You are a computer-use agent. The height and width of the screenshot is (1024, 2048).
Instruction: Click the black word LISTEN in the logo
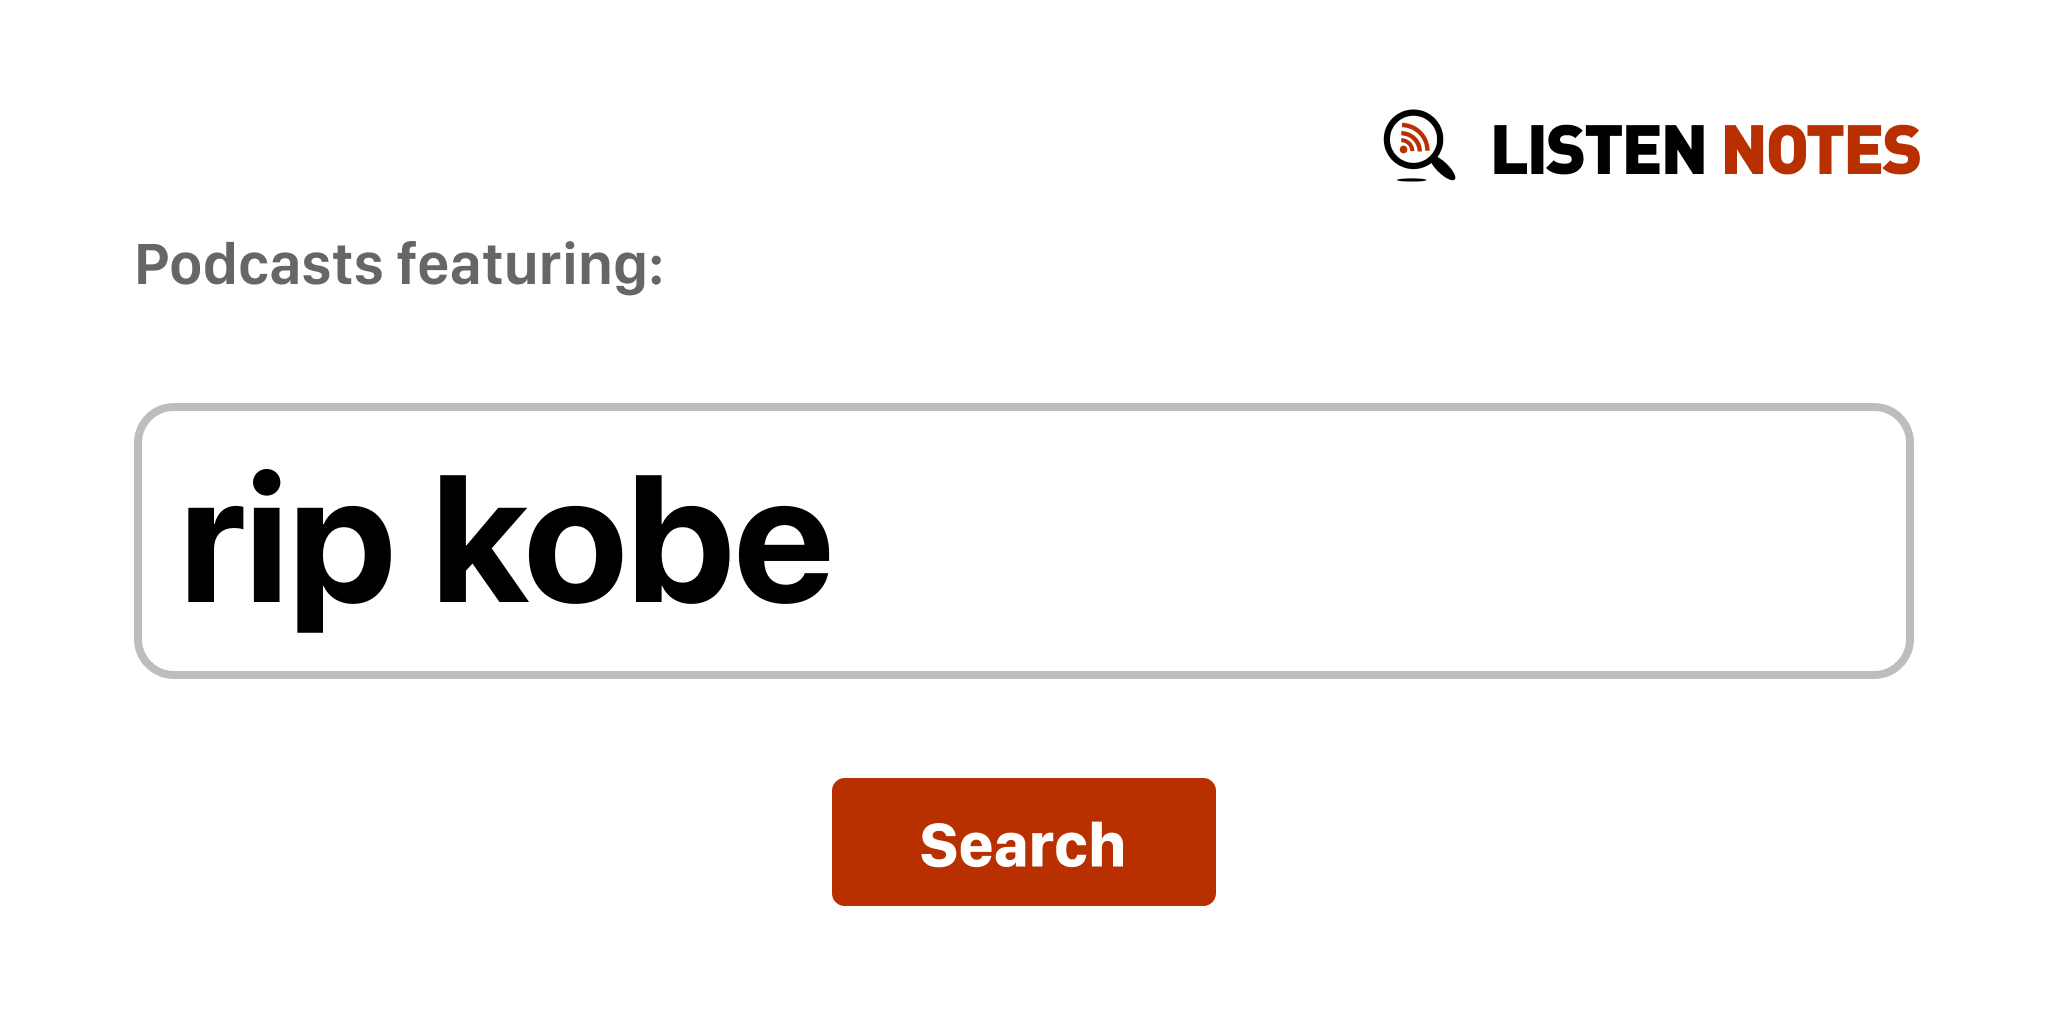(x=1597, y=150)
